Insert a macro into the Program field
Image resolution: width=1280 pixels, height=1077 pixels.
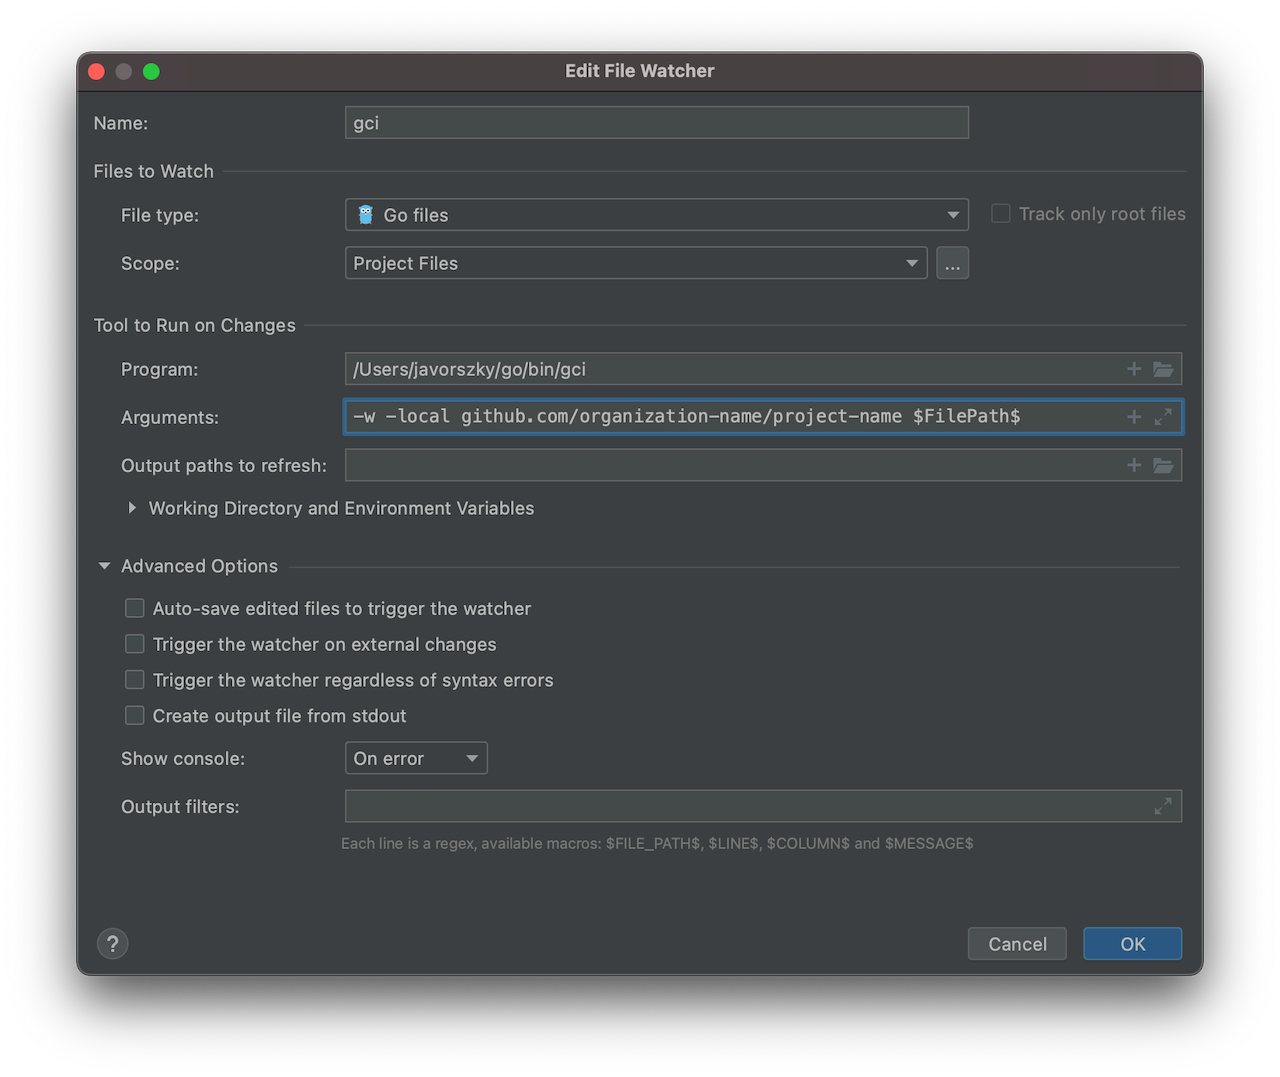click(1133, 369)
